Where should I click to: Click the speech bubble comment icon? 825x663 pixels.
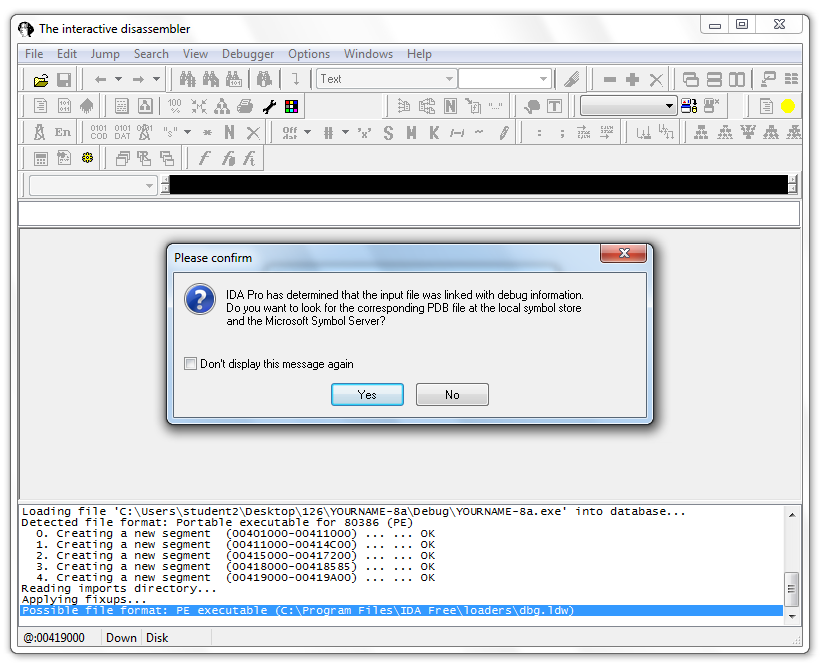coord(532,106)
